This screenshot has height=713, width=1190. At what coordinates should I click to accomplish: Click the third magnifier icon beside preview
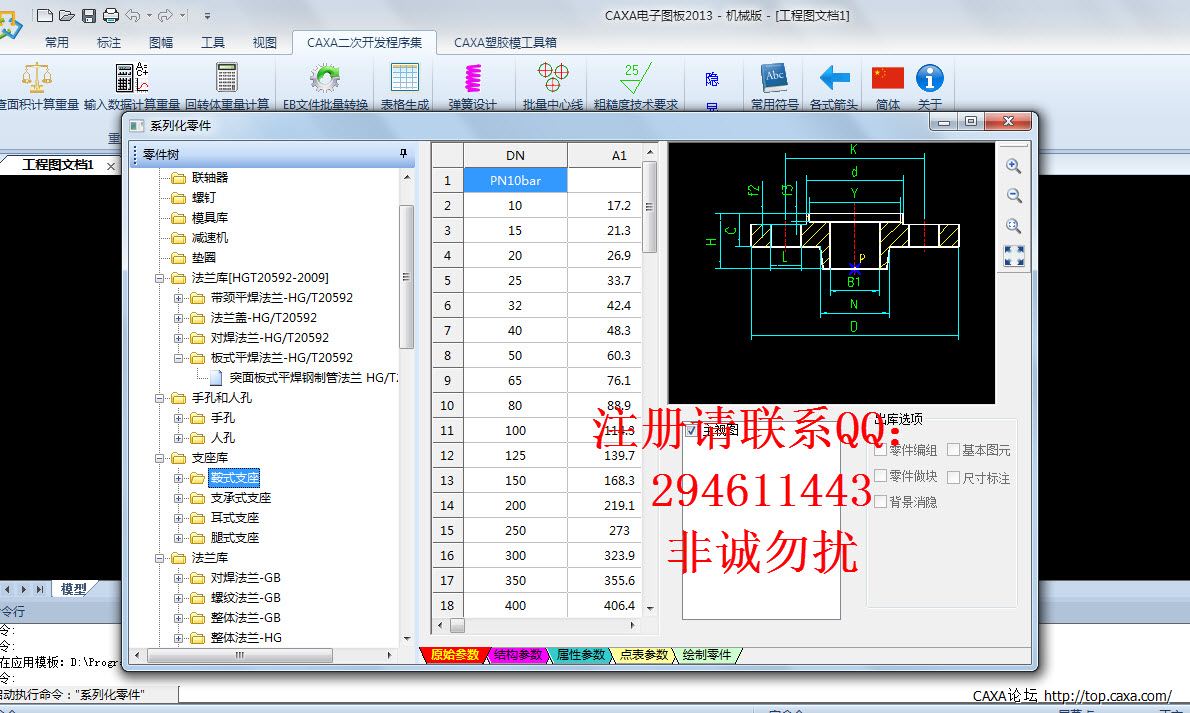1013,226
